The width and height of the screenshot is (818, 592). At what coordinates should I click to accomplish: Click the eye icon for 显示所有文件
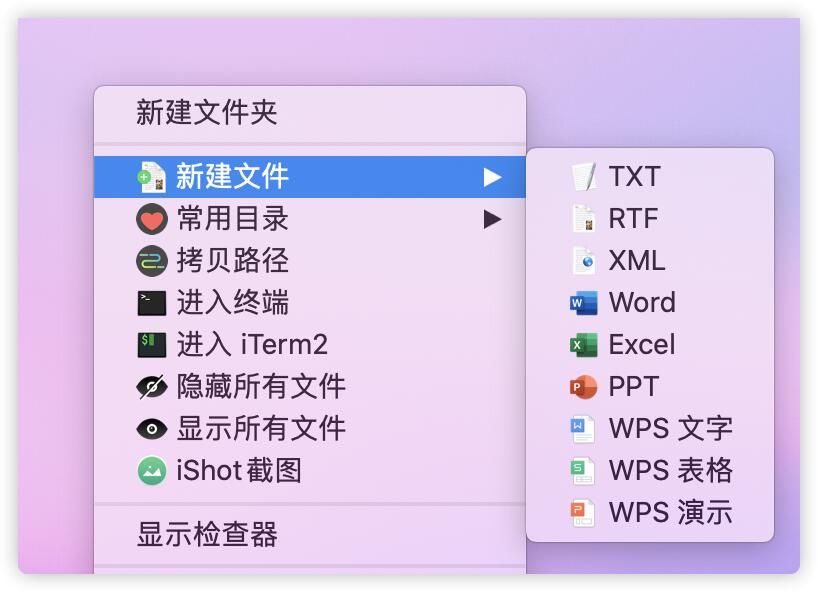tap(152, 429)
